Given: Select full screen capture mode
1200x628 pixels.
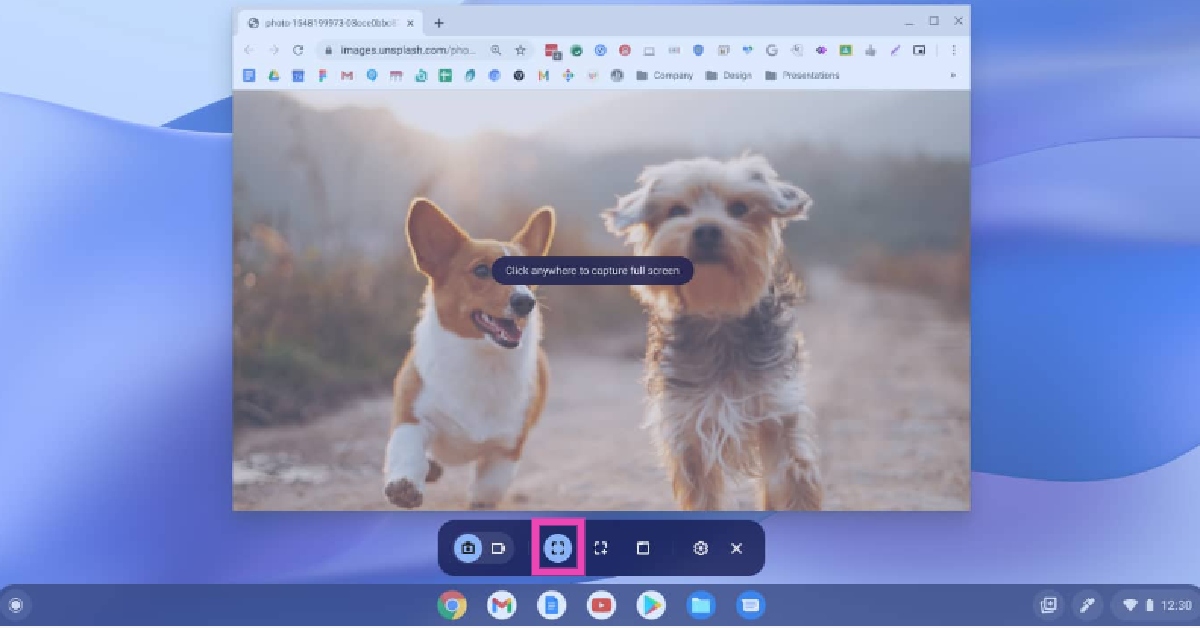Looking at the screenshot, I should pyautogui.click(x=558, y=548).
